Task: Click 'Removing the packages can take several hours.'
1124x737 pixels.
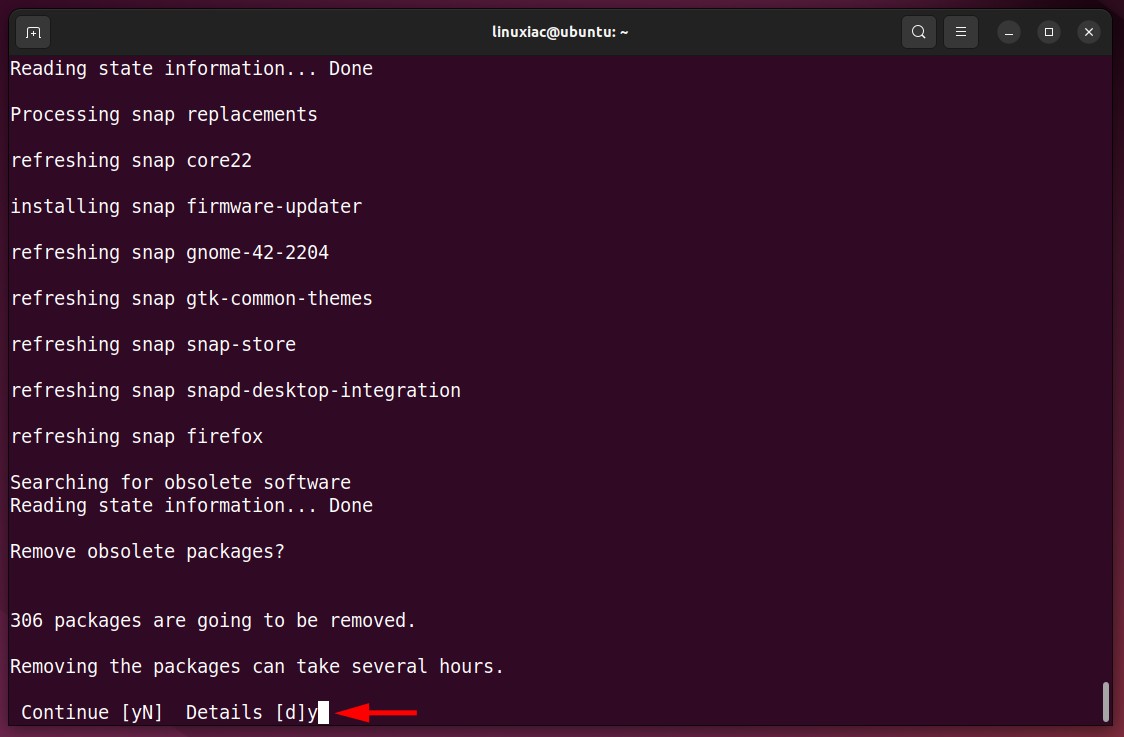Action: [x=257, y=666]
